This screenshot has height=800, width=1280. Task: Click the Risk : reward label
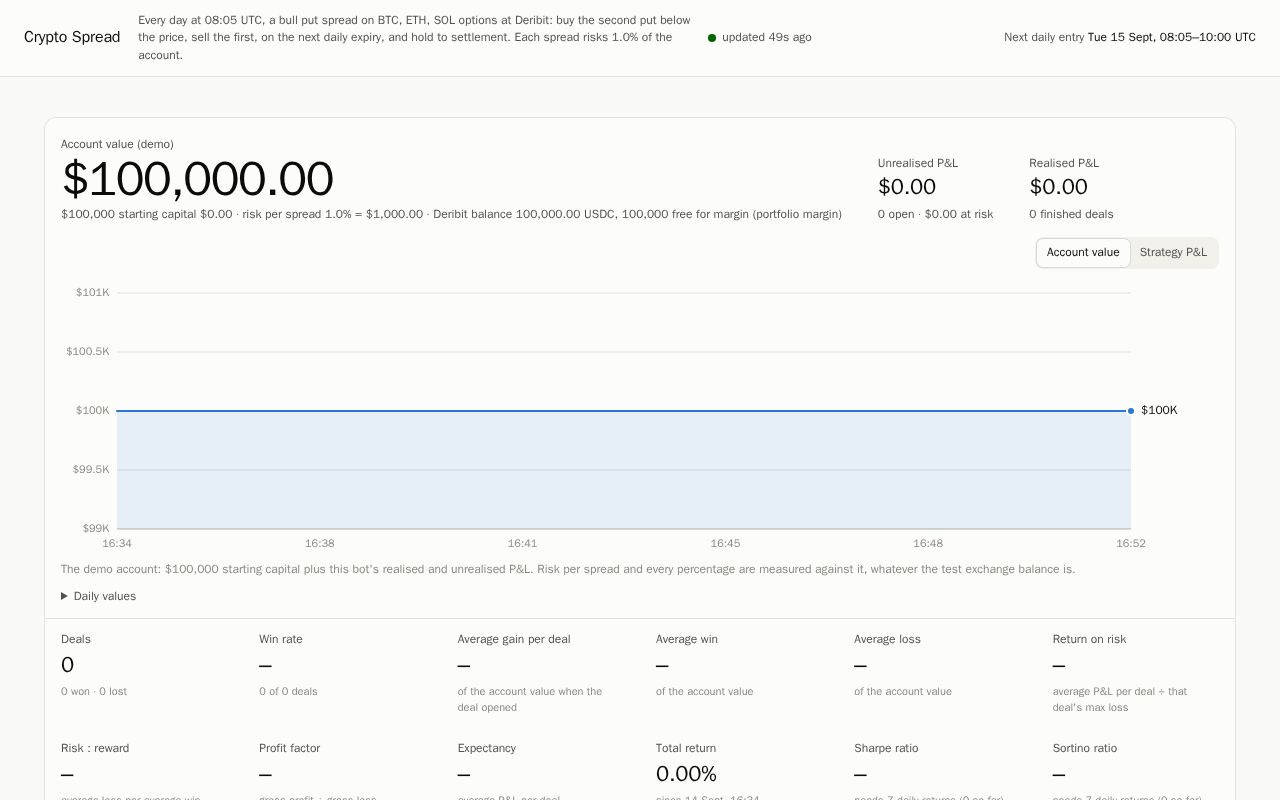tap(95, 748)
